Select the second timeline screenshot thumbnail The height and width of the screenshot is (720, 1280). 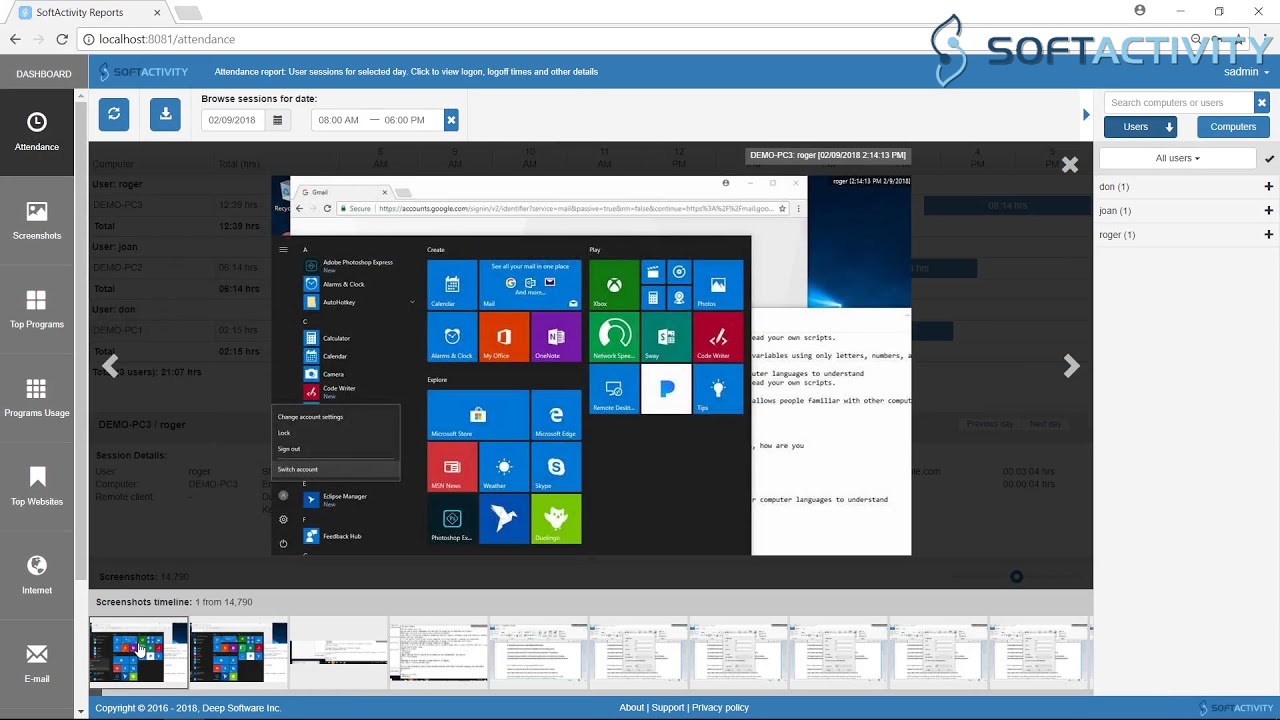239,651
